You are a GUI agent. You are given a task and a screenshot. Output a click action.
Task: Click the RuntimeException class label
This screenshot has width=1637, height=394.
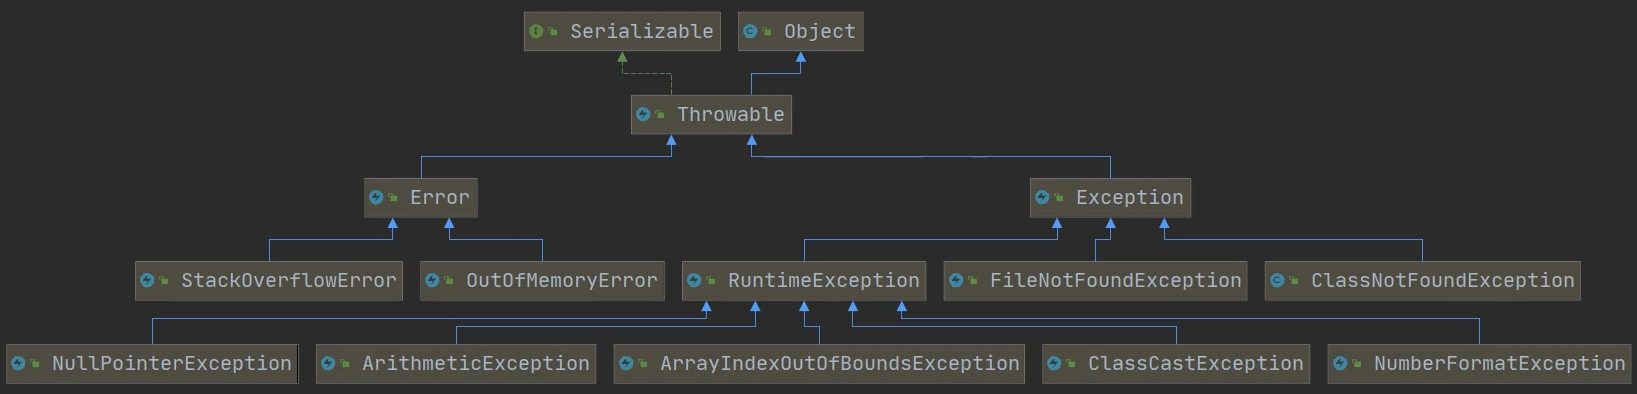824,281
